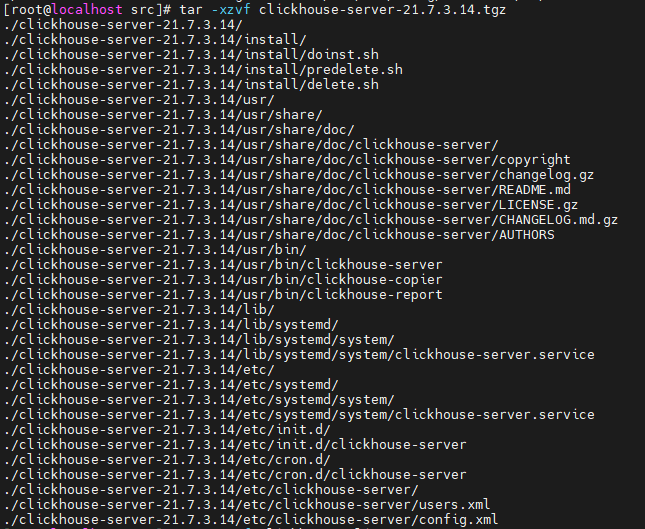Click the CHANGELOG.md.gz output line
The height and width of the screenshot is (529, 645).
(x=310, y=219)
